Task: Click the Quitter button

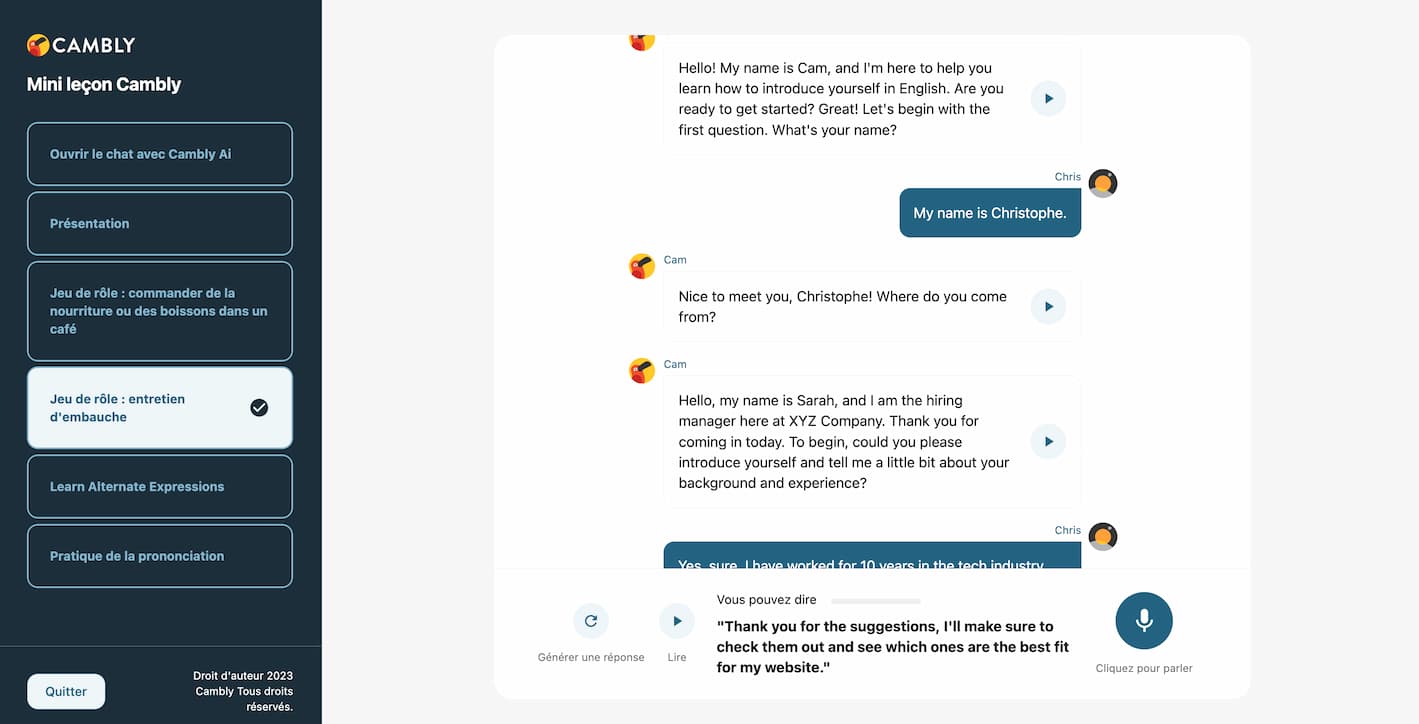Action: coord(66,691)
